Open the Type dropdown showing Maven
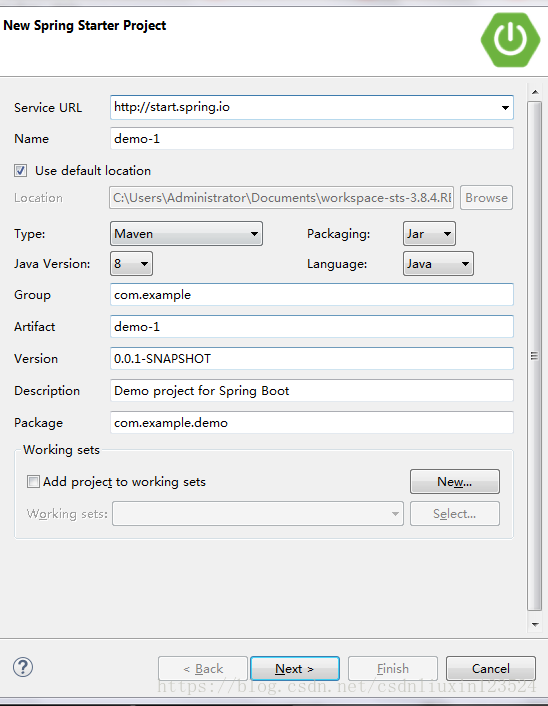Screen dimensions: 548x706 point(186,234)
